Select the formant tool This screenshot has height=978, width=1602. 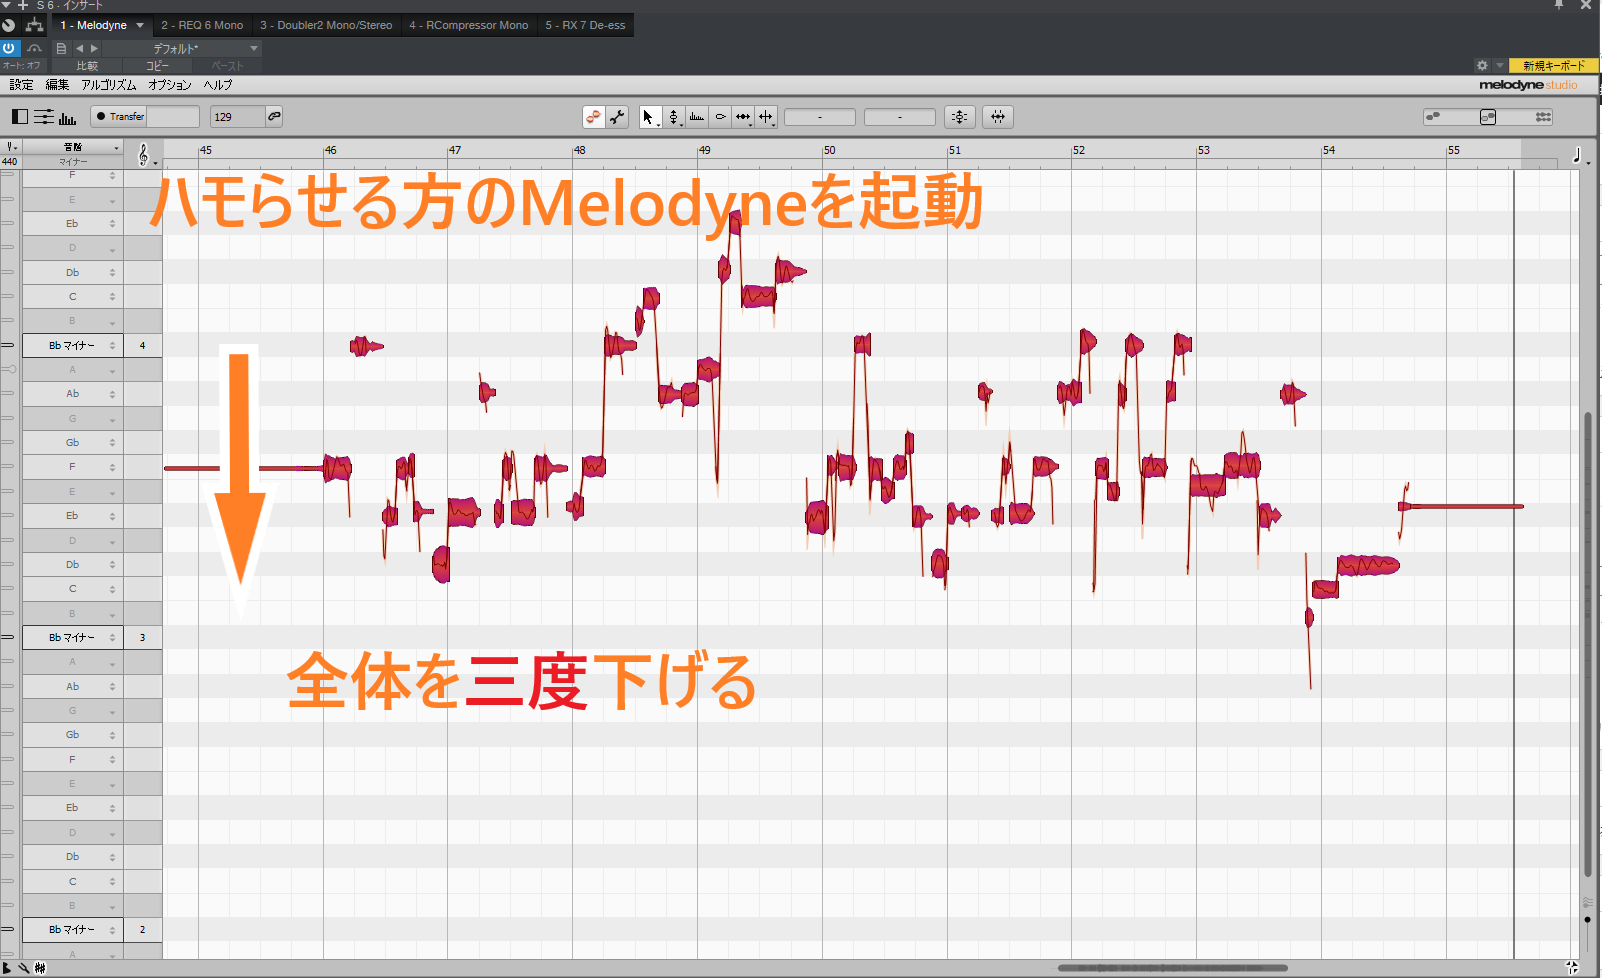(x=697, y=117)
